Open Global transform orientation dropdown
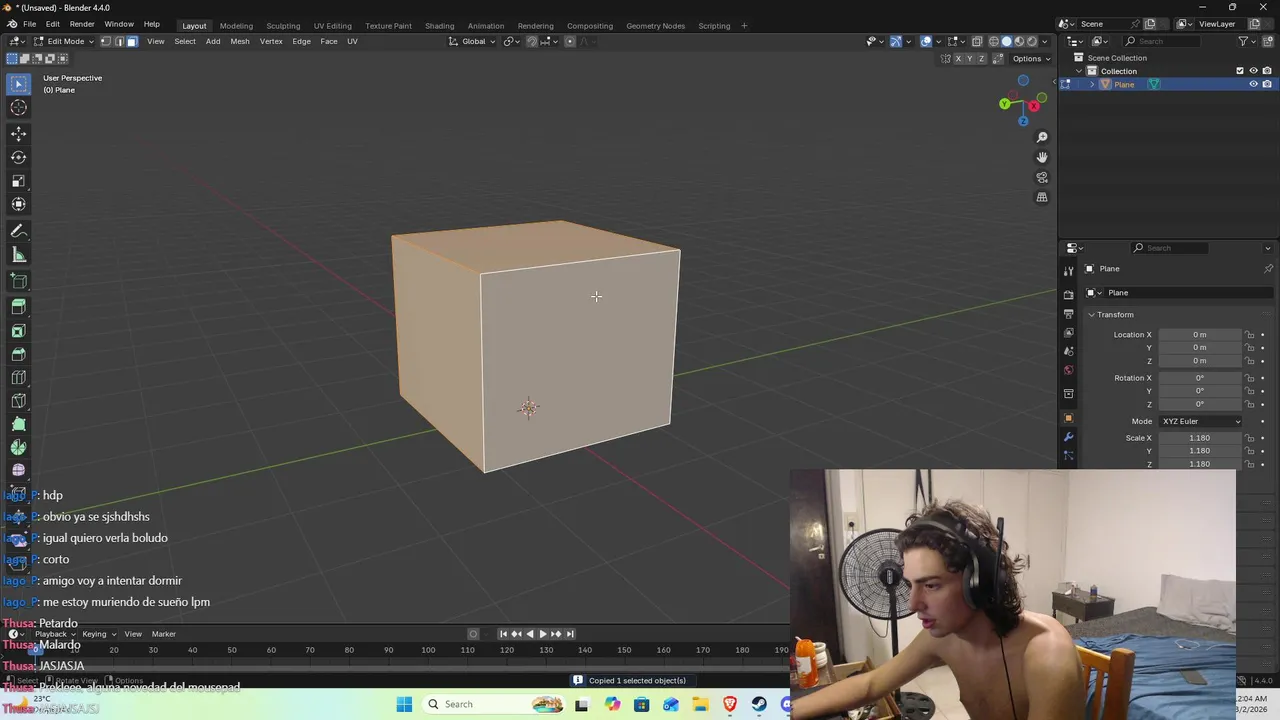The image size is (1280, 720). pyautogui.click(x=470, y=41)
